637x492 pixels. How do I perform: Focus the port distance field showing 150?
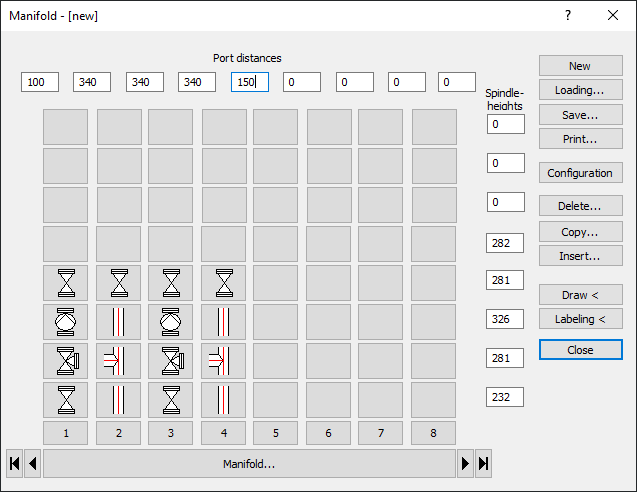pos(250,82)
